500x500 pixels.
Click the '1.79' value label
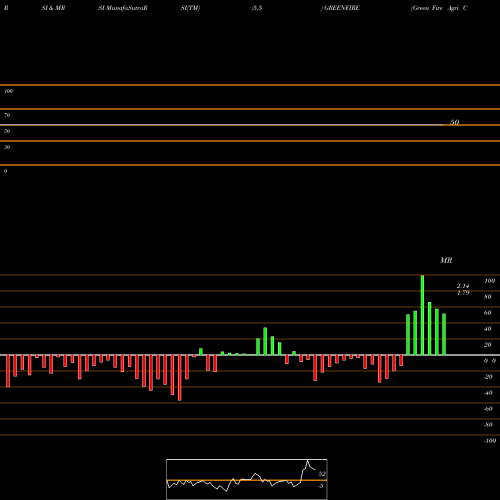coord(463,293)
